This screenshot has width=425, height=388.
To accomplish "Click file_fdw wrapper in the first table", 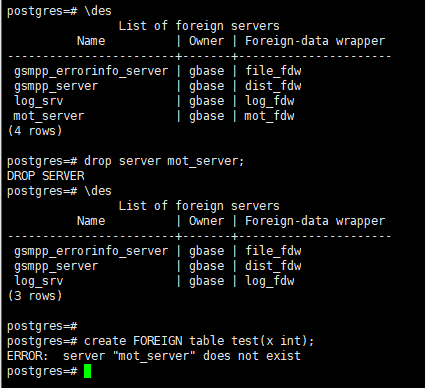I will click(273, 71).
